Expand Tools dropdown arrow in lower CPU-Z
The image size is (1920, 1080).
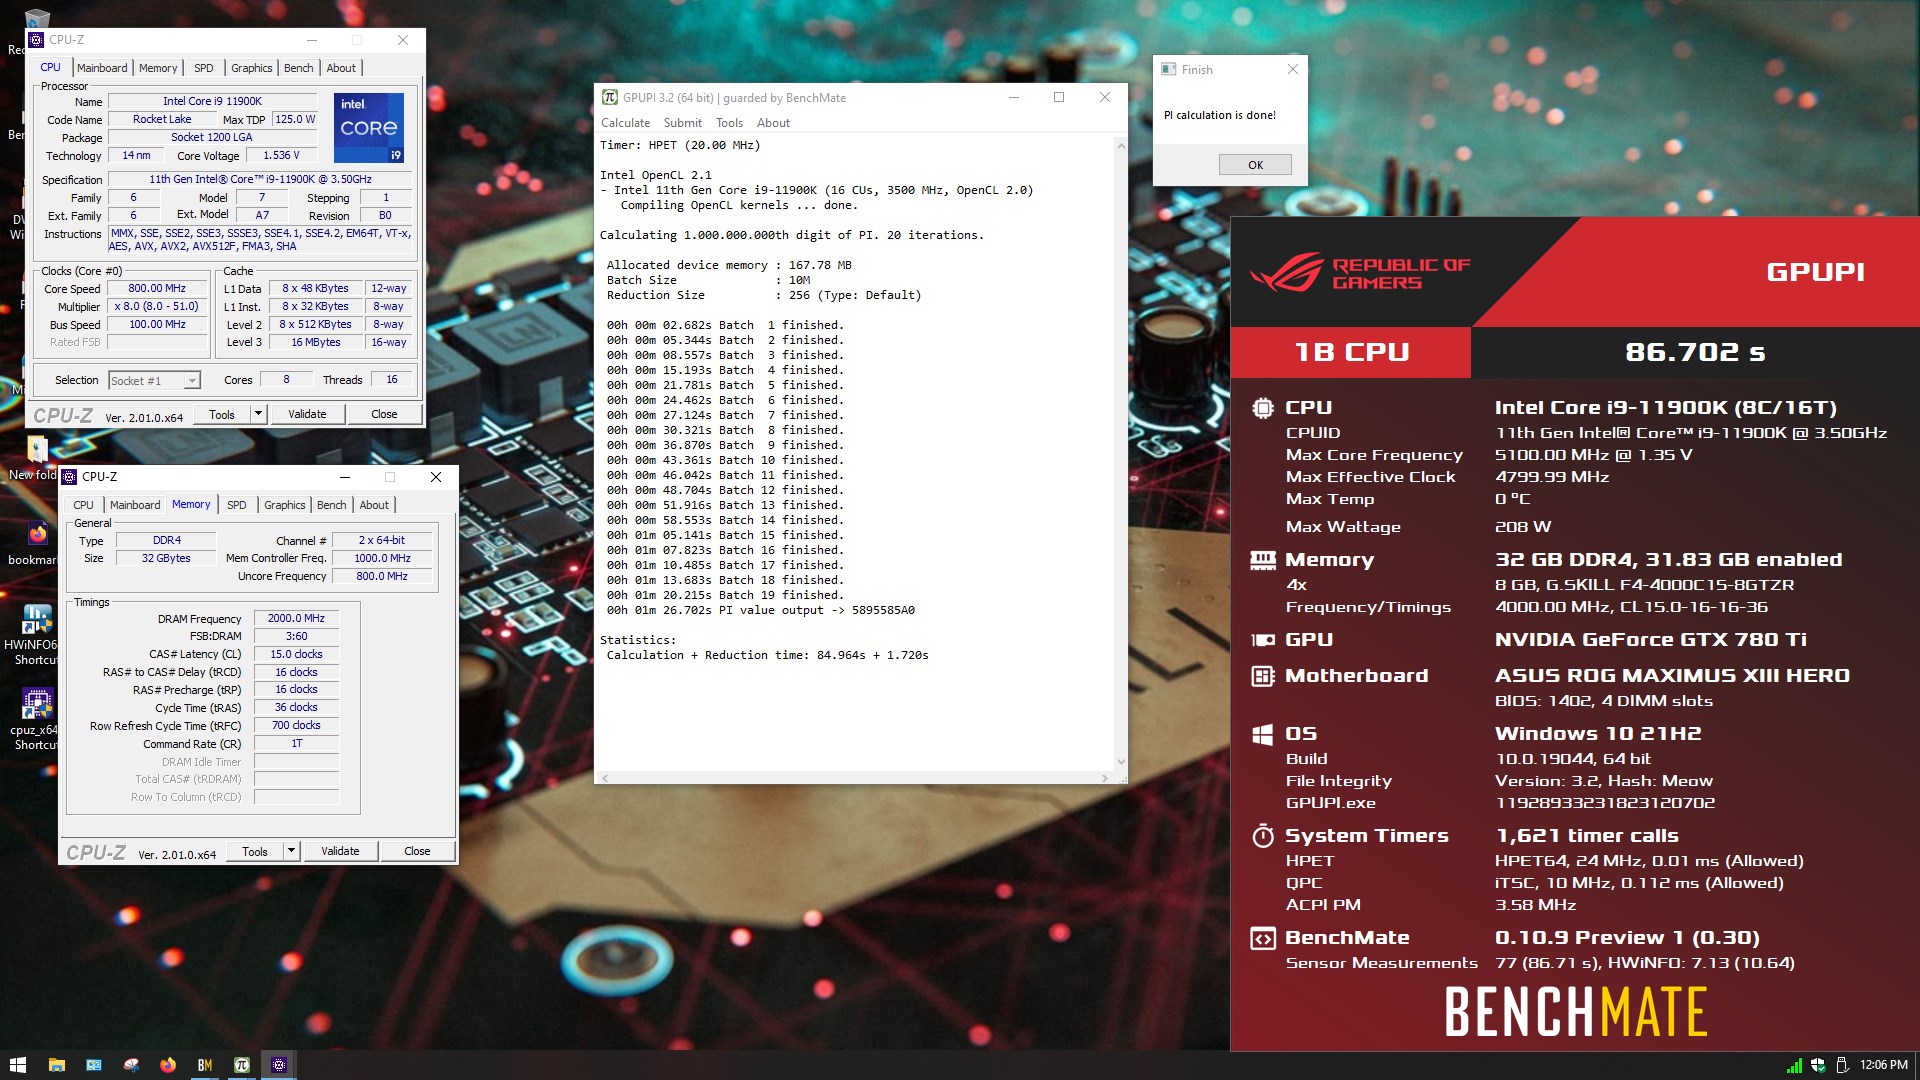291,851
